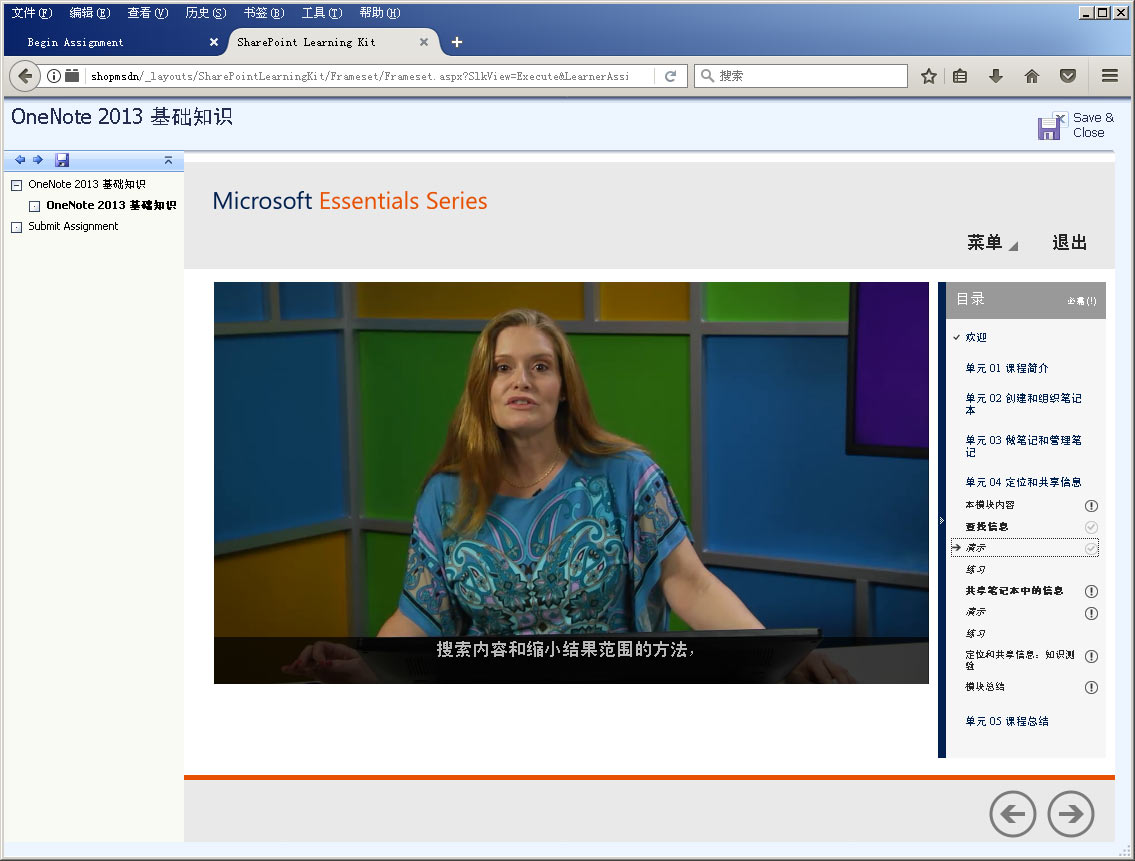Screen dimensions: 1135x861
Task: Collapse the OneNote 2013 基础知识 root node
Action: (17, 185)
